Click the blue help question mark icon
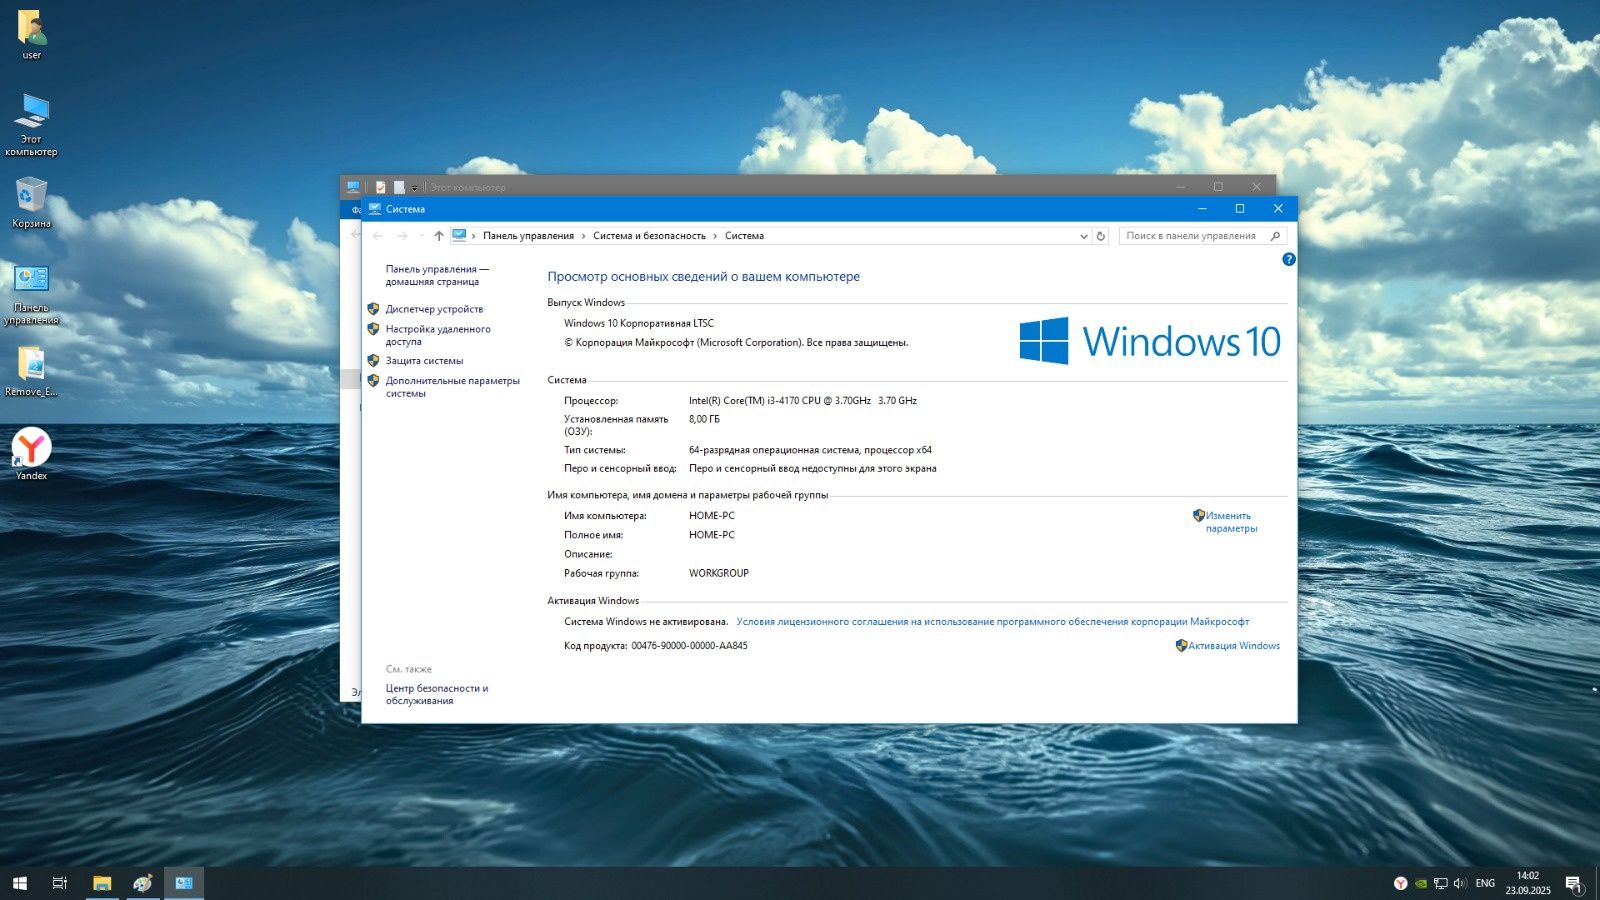1600x900 pixels. tap(1289, 259)
